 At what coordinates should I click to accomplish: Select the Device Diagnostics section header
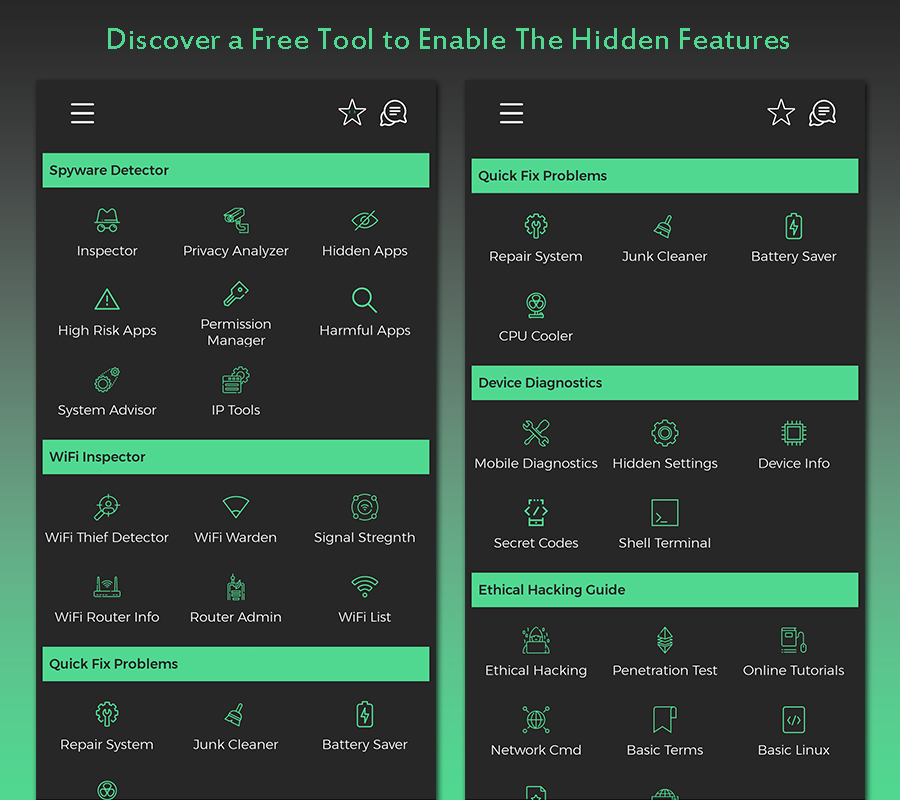665,383
